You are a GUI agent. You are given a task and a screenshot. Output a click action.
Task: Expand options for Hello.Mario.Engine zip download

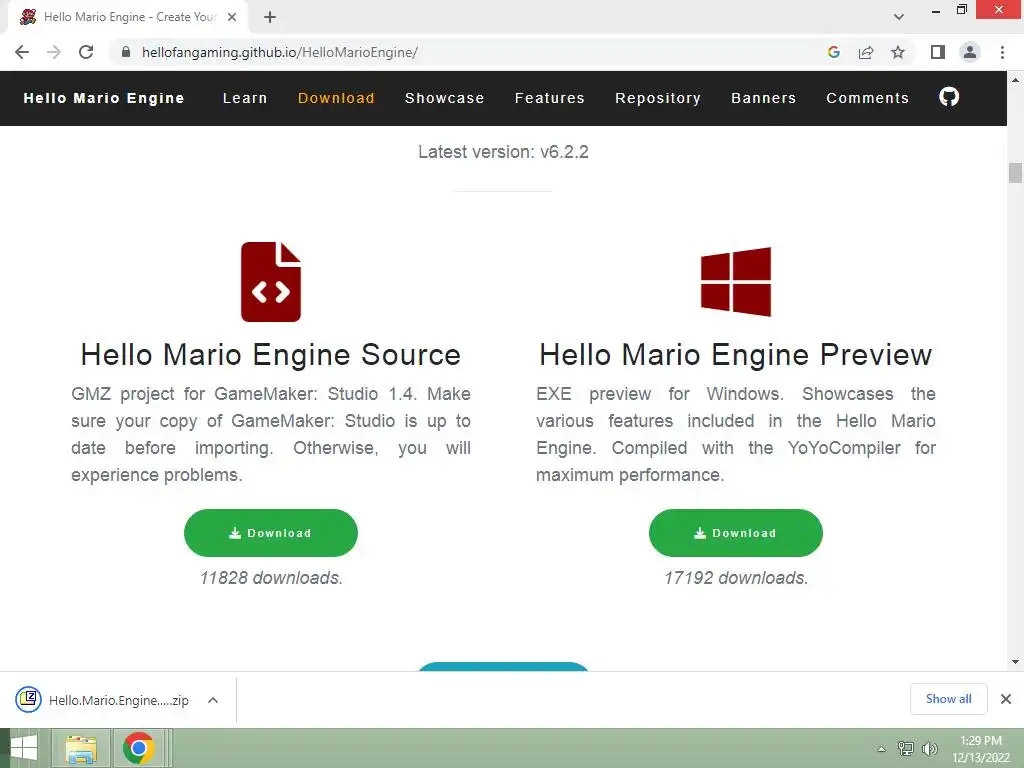pyautogui.click(x=212, y=700)
